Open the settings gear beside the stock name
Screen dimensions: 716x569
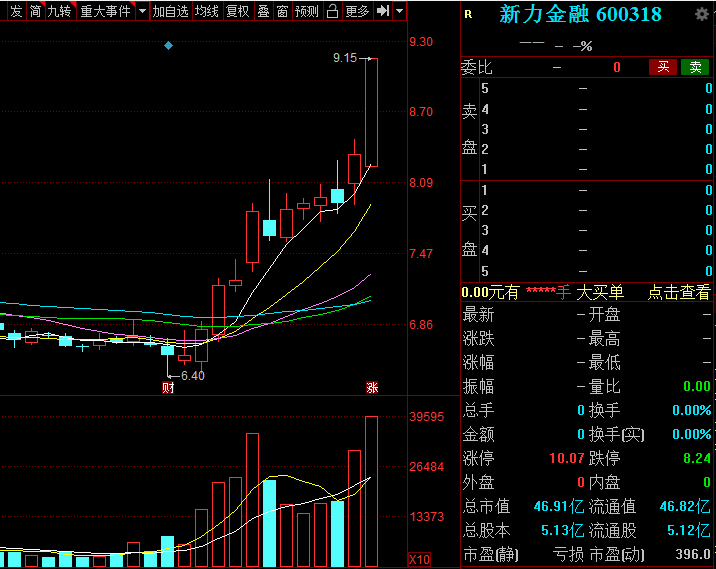coord(703,14)
